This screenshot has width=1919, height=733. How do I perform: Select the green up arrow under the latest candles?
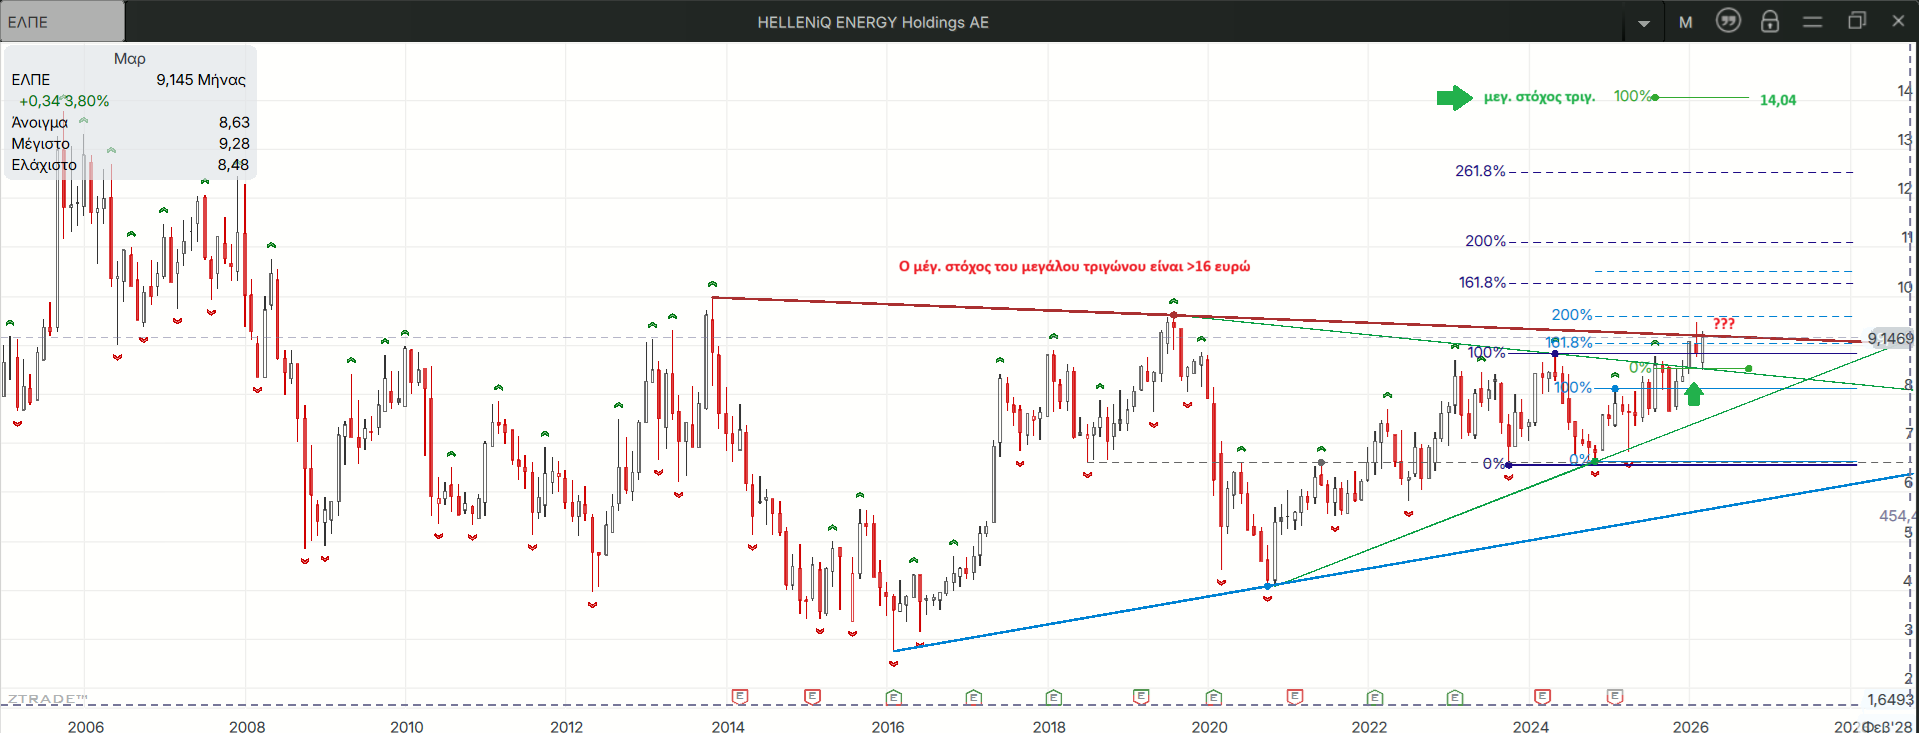[x=1693, y=394]
